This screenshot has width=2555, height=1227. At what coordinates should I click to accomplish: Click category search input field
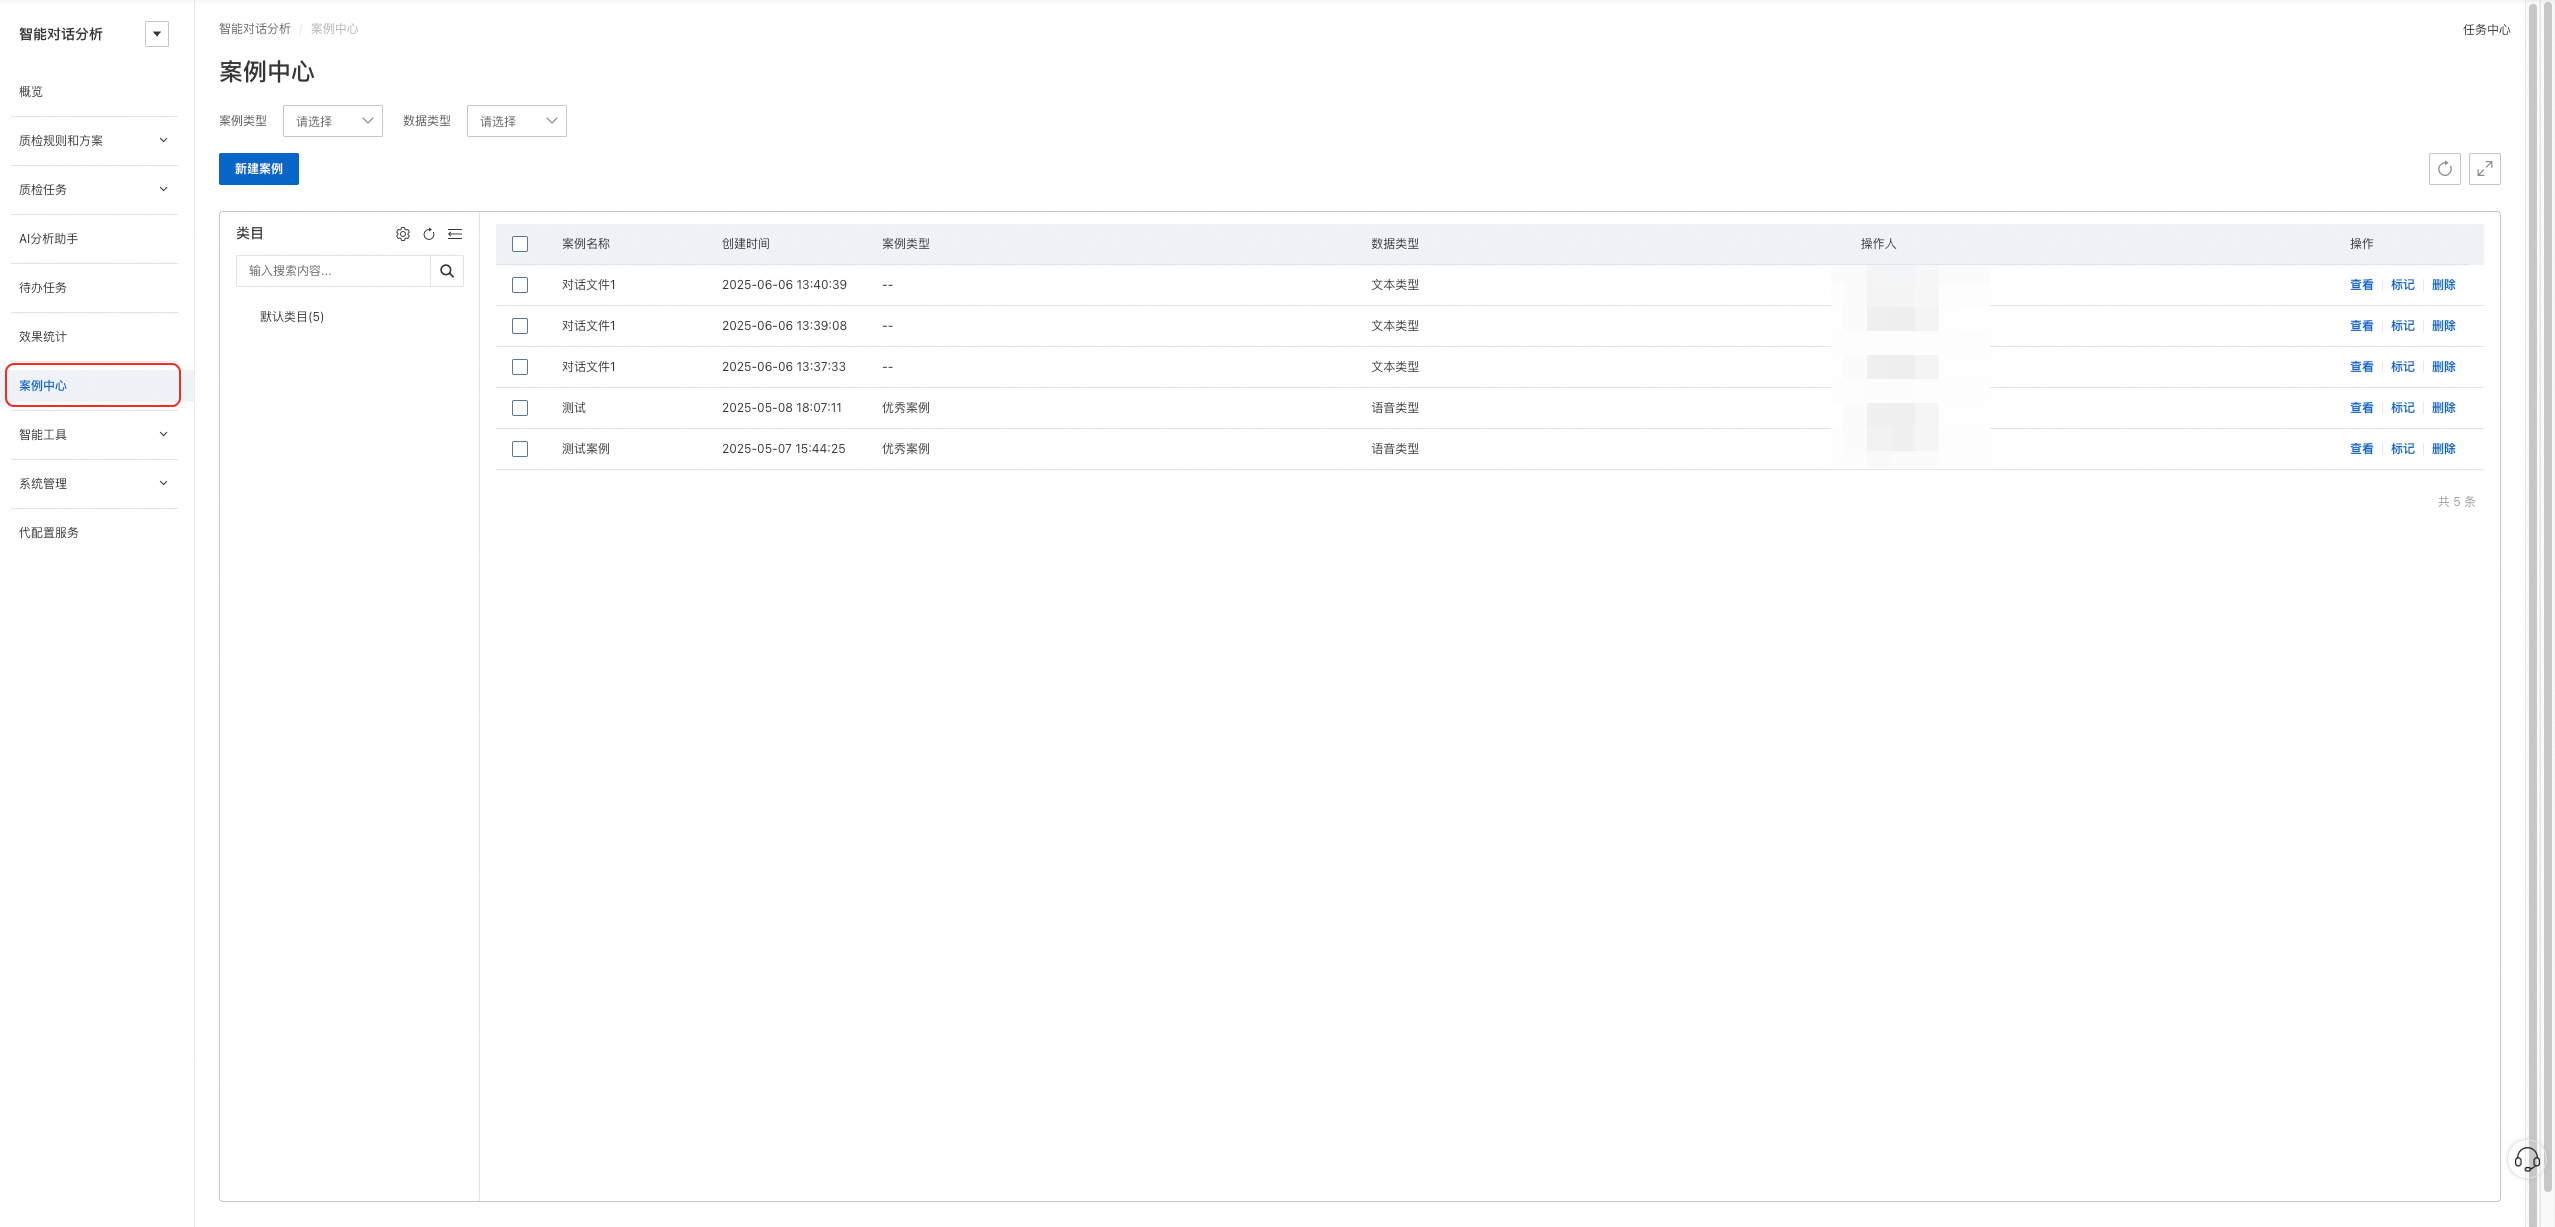coord(333,271)
